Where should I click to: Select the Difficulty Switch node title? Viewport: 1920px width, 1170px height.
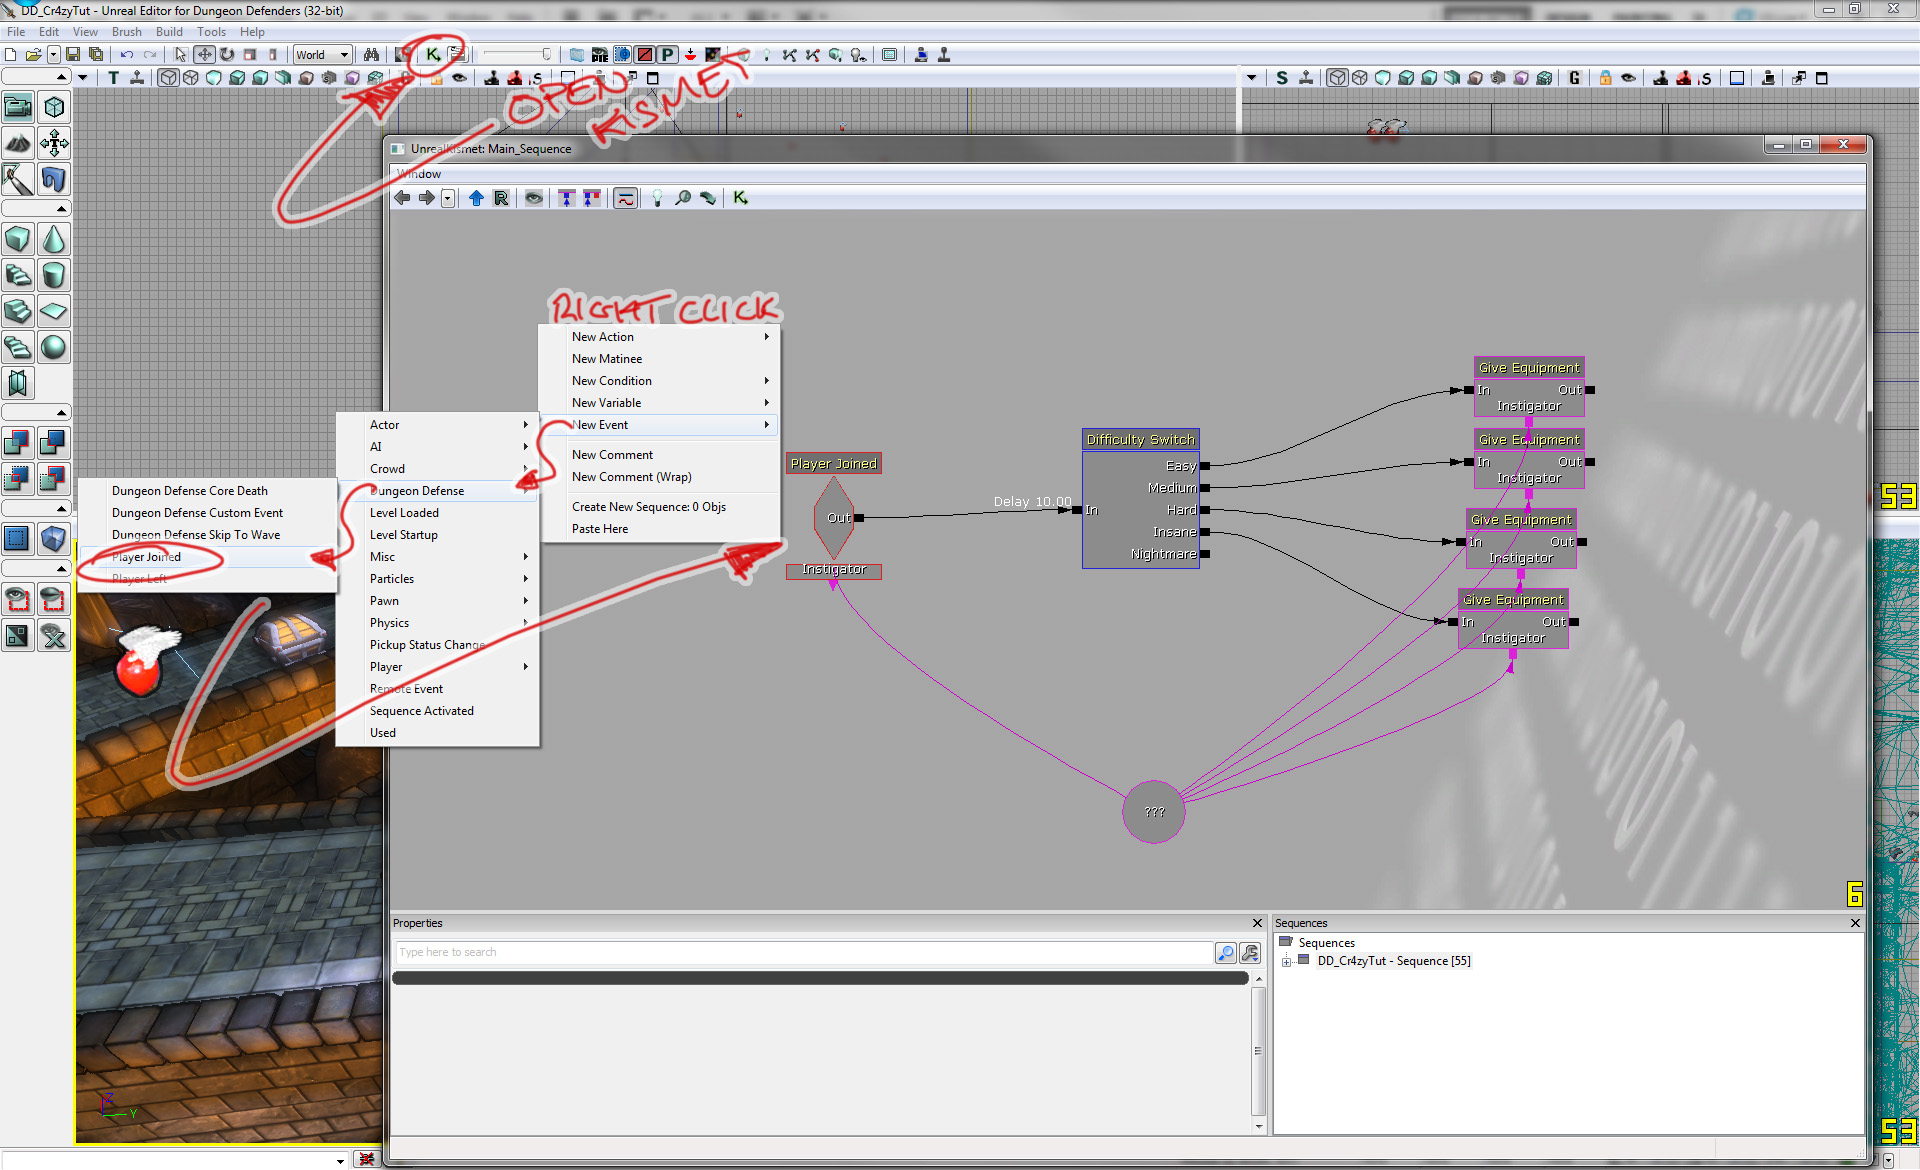click(x=1140, y=440)
